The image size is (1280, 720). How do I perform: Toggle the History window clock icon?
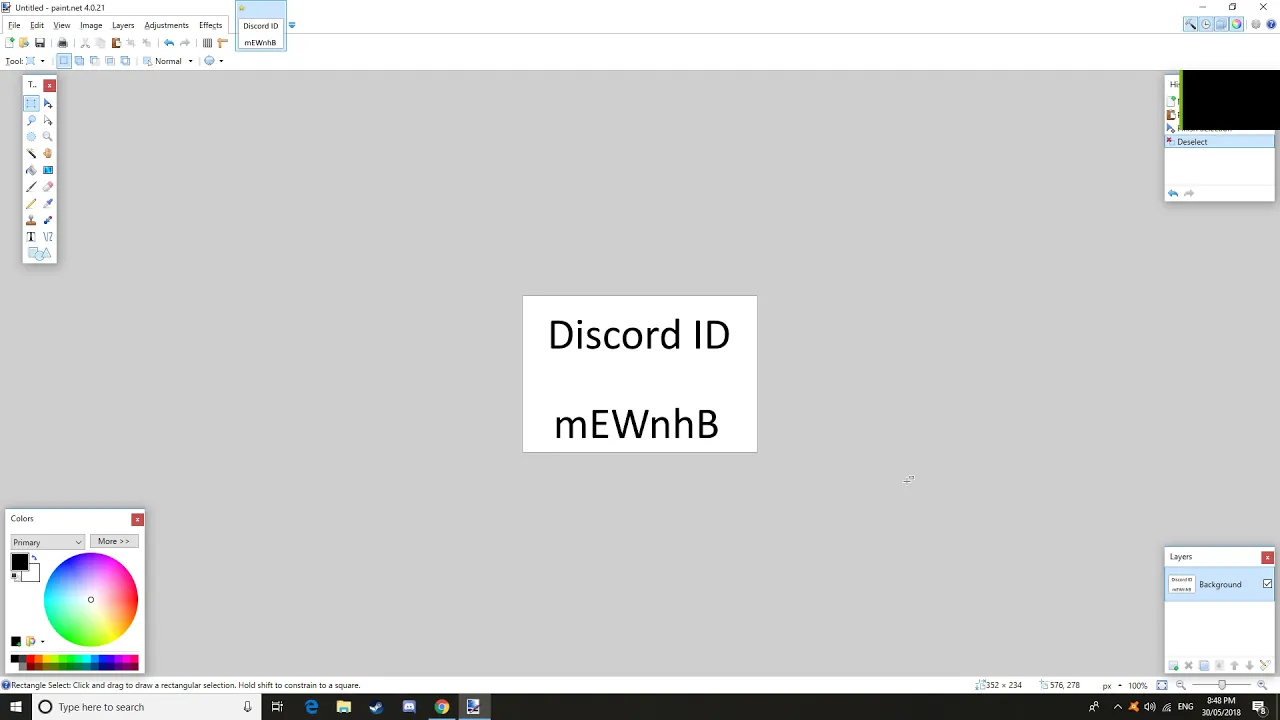pos(1206,24)
